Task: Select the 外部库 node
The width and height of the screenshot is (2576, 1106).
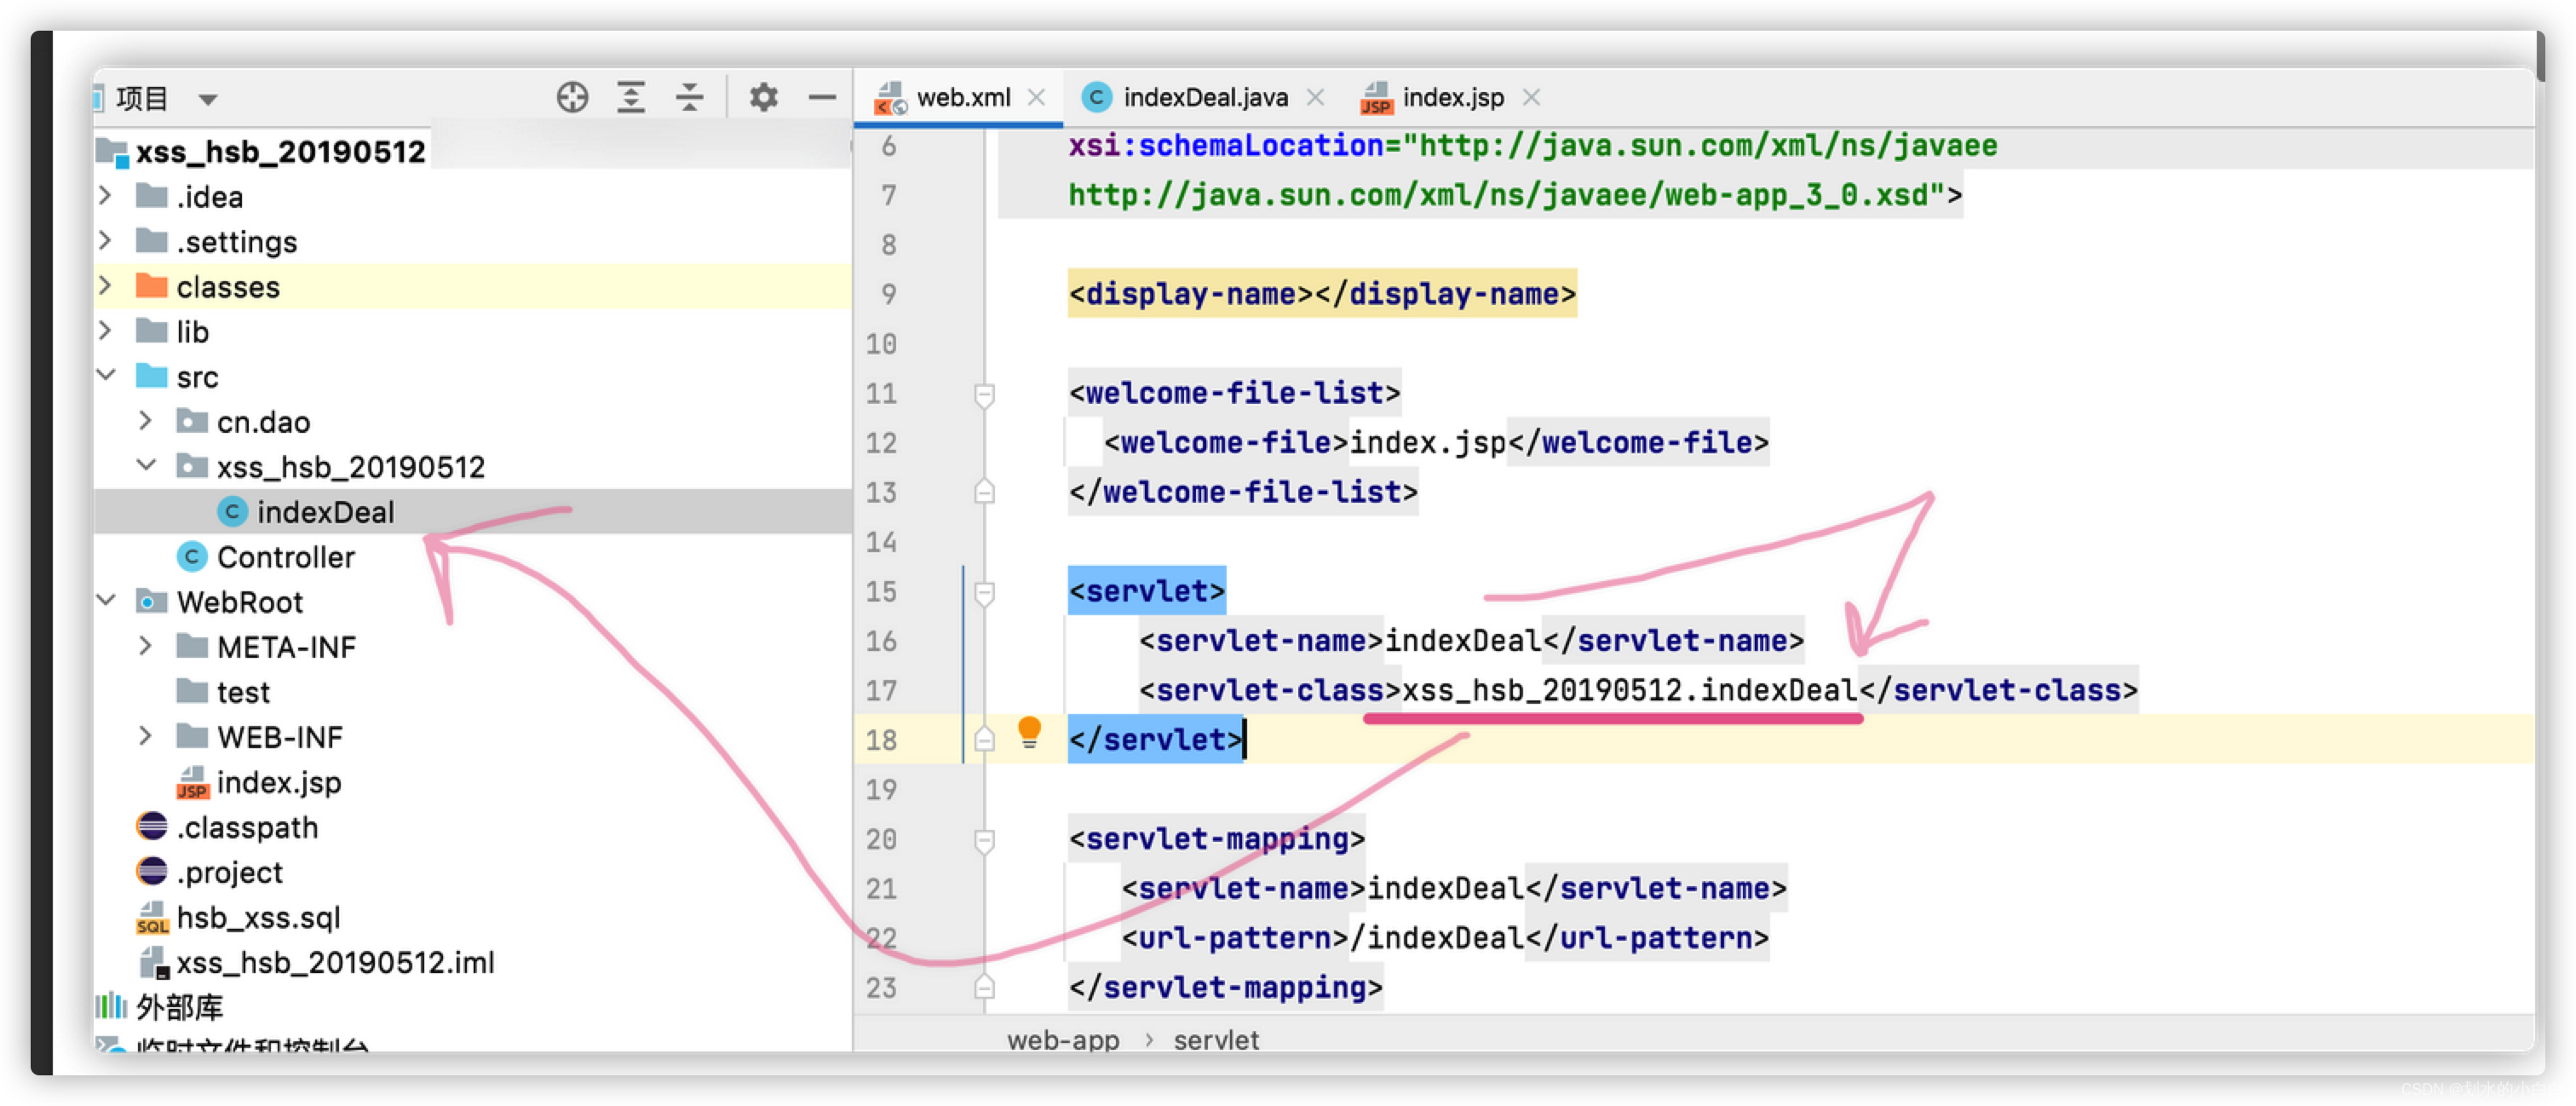Action: 179,1006
